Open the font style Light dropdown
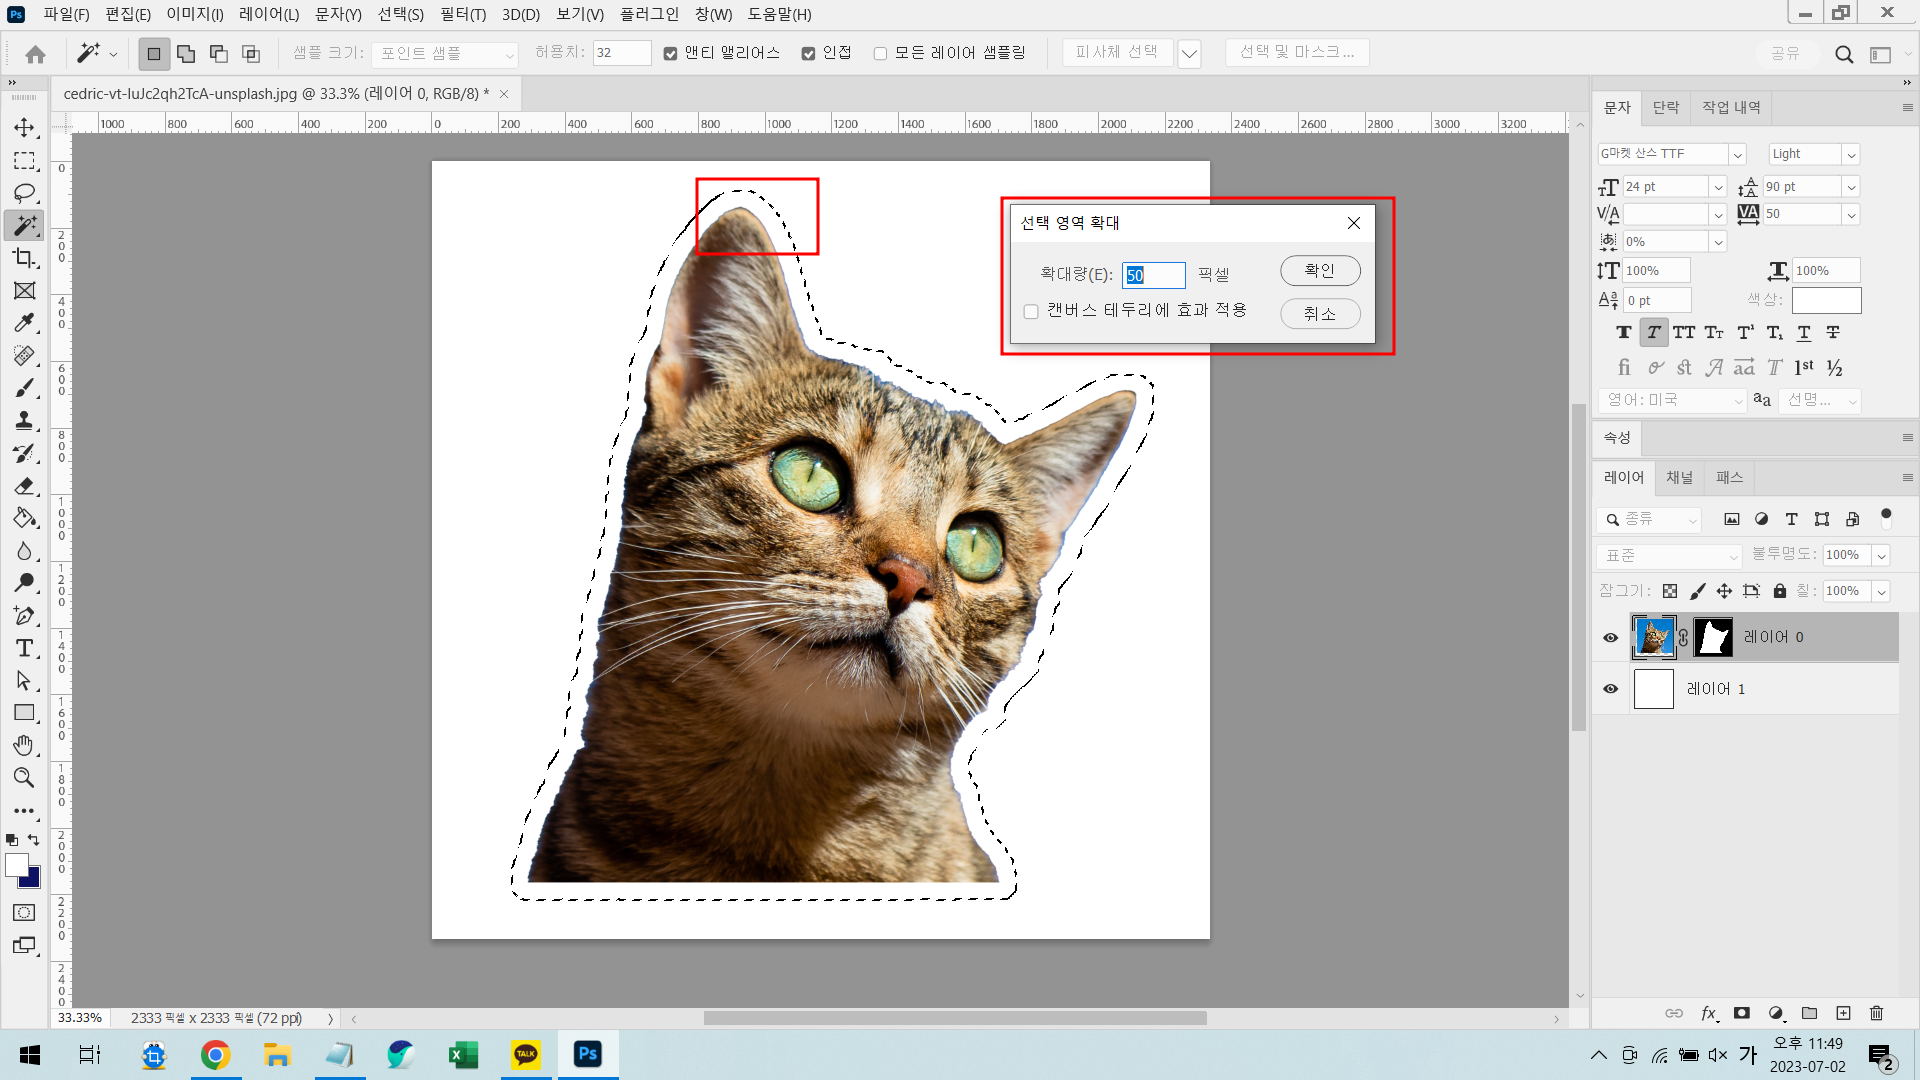 pyautogui.click(x=1851, y=154)
